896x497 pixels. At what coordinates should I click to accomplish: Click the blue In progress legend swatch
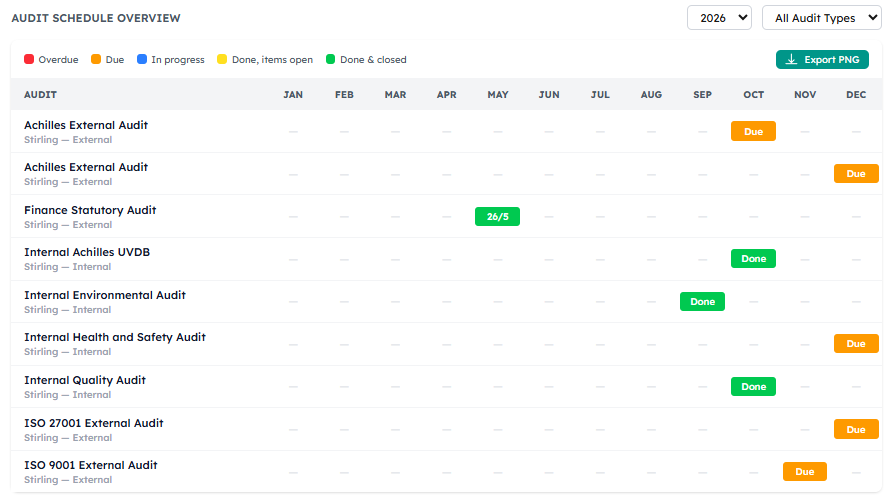pyautogui.click(x=142, y=59)
